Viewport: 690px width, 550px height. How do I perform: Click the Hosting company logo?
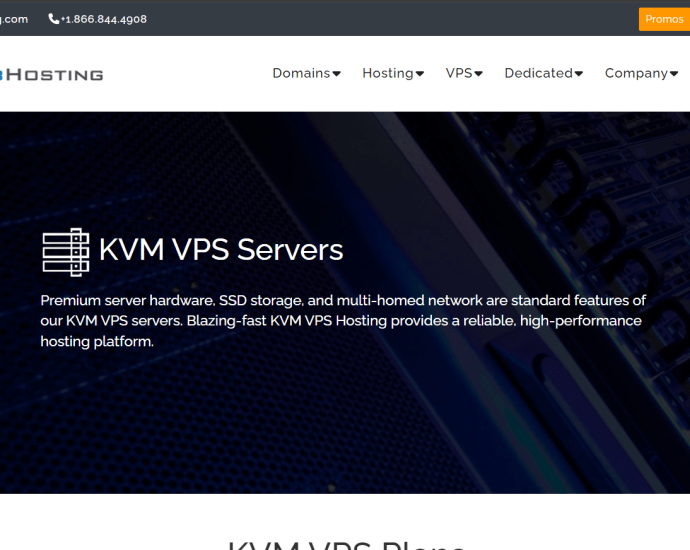[x=51, y=75]
